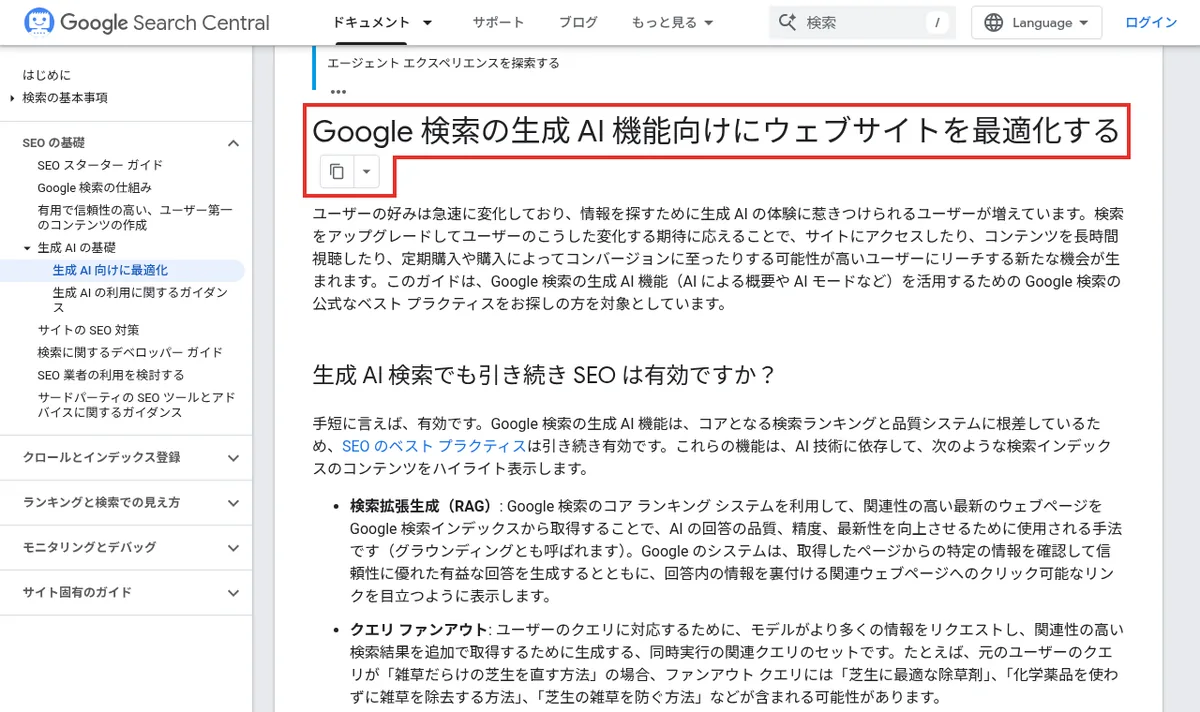Image resolution: width=1200 pixels, height=712 pixels.
Task: Collapse the SEO の基礎 section
Action: (x=233, y=143)
